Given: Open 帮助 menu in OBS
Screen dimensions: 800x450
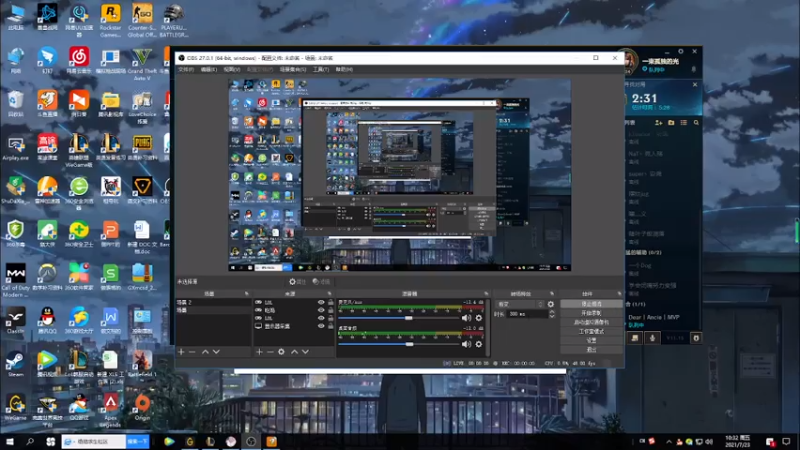Looking at the screenshot, I should point(344,69).
